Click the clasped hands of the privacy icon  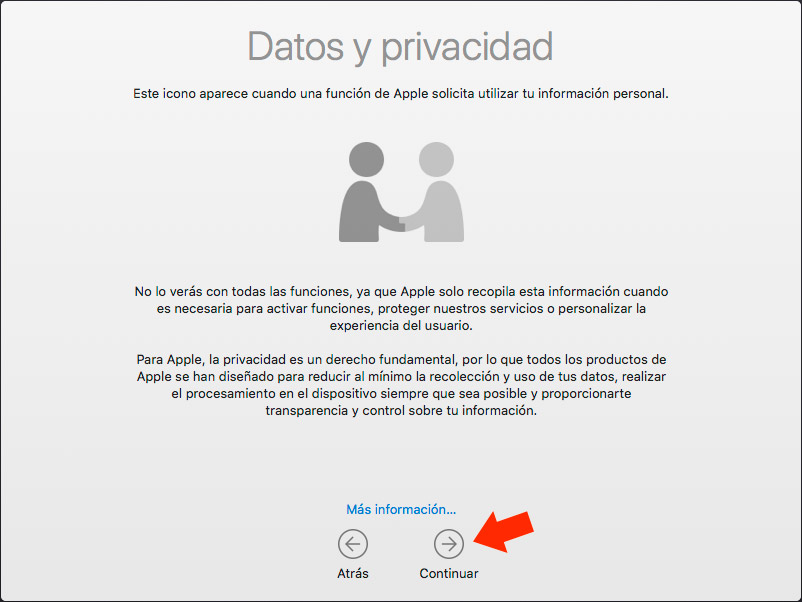[x=402, y=221]
